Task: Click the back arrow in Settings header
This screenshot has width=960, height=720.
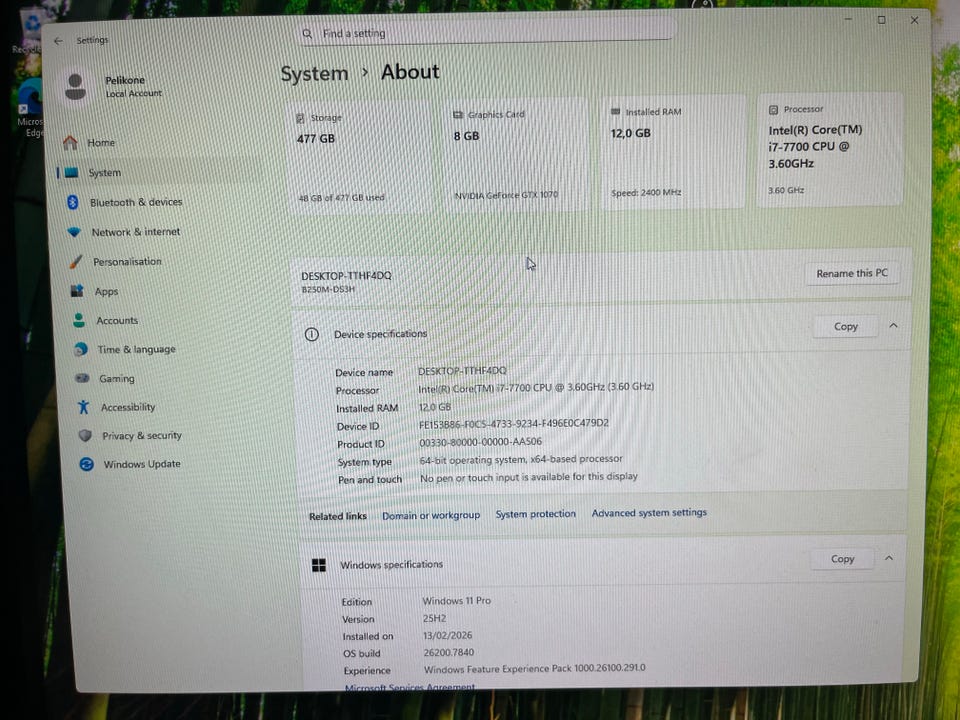Action: 58,41
